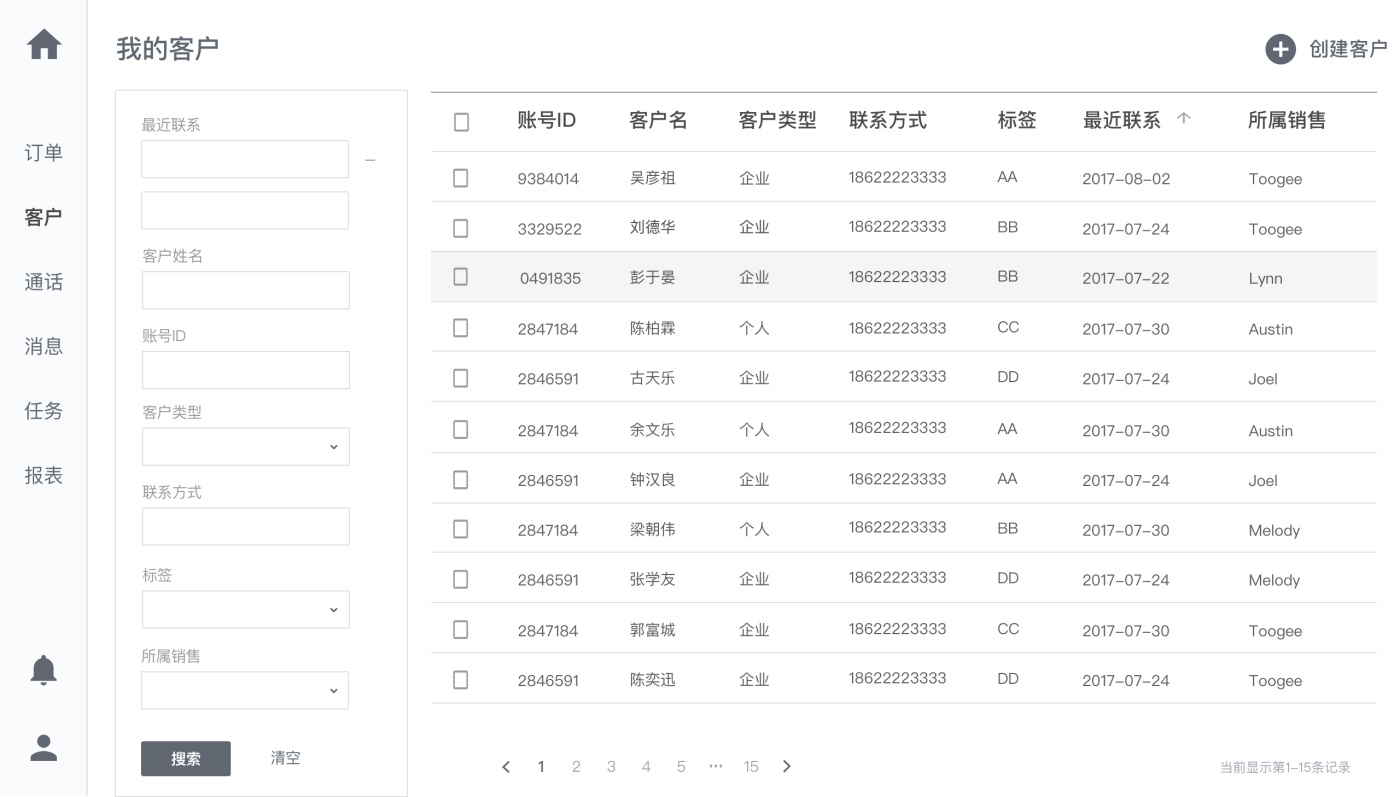The width and height of the screenshot is (1400, 797).
Task: Select page 1 in pagination
Action: pos(541,767)
